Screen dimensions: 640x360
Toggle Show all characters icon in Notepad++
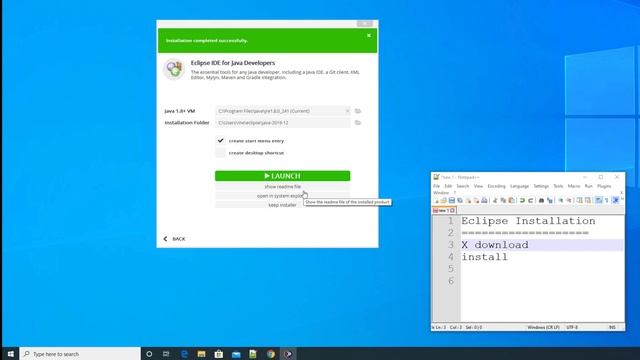pyautogui.click(x=607, y=200)
